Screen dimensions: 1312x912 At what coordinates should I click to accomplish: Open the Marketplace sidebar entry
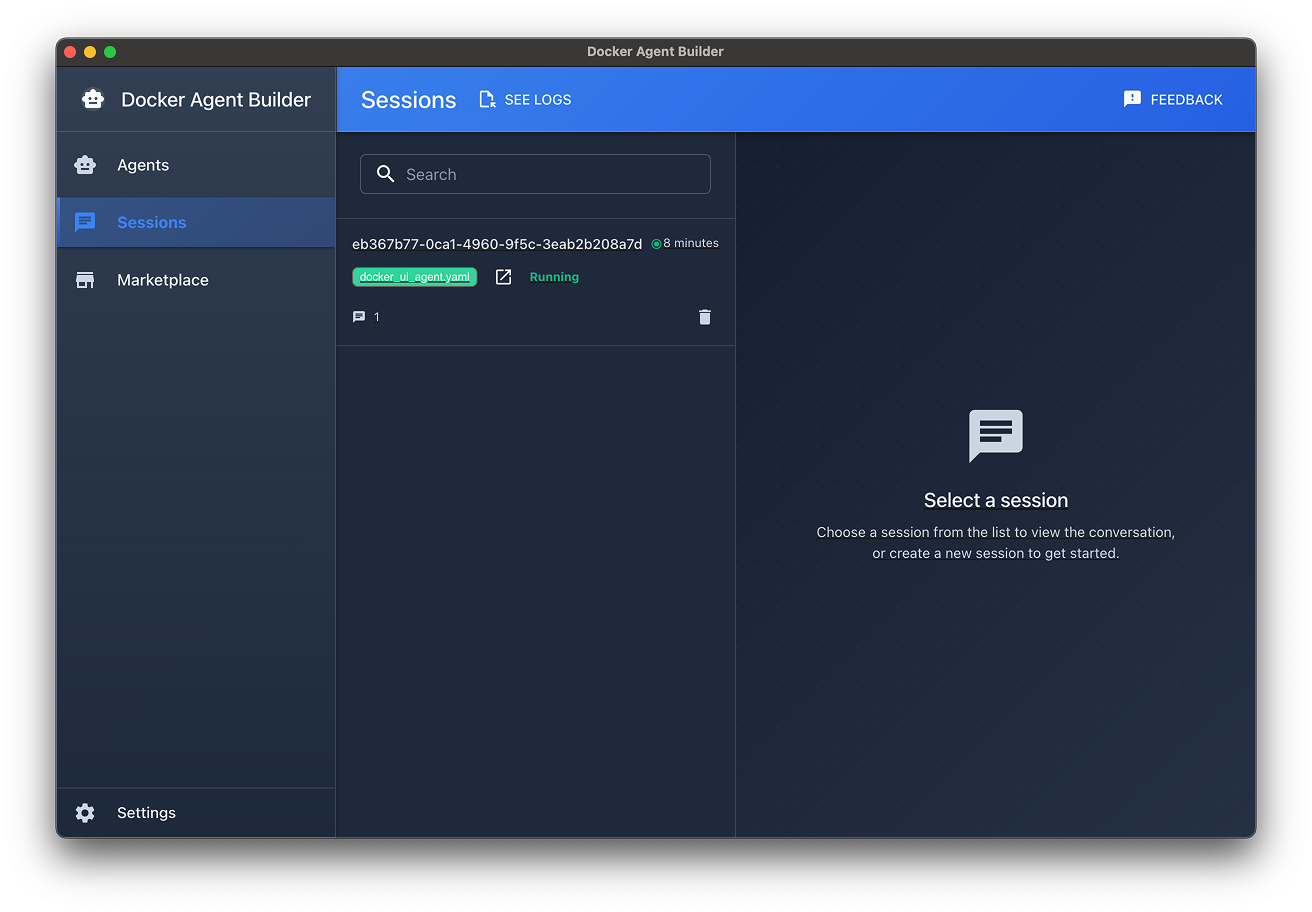click(x=162, y=280)
